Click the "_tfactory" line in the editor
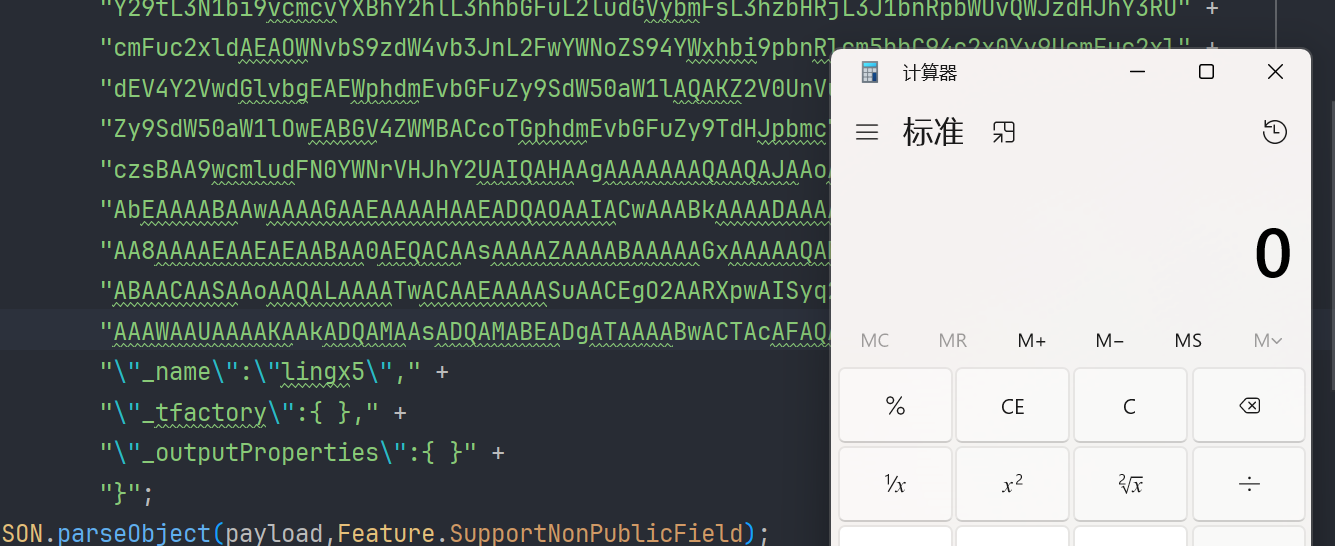Viewport: 1335px width, 546px height. 252,413
